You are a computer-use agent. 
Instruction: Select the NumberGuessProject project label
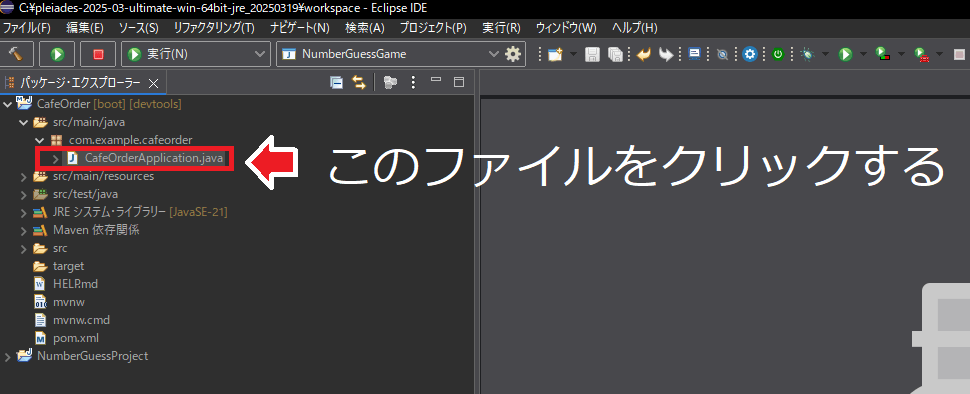(92, 356)
